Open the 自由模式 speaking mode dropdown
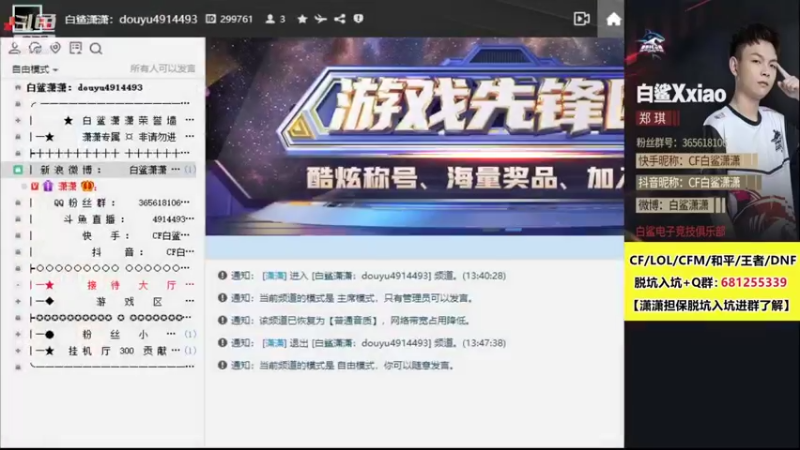This screenshot has height=450, width=800. pyautogui.click(x=35, y=69)
